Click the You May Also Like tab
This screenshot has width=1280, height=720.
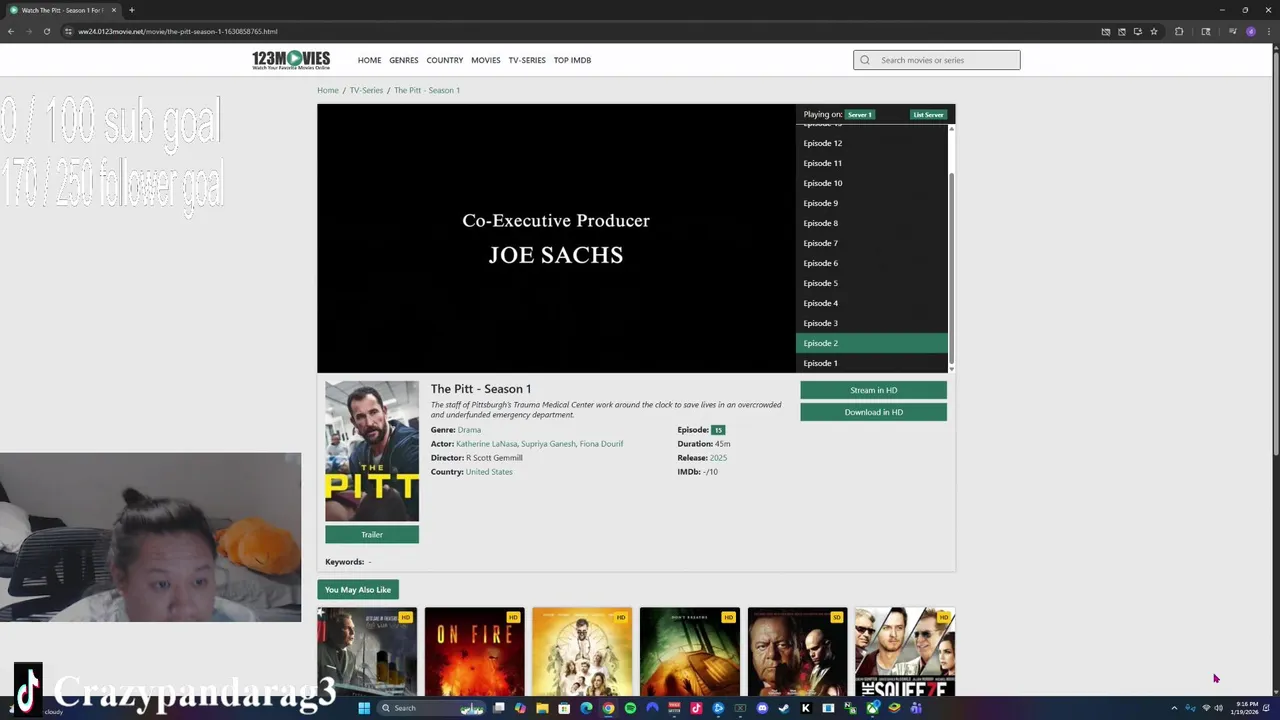[x=358, y=589]
